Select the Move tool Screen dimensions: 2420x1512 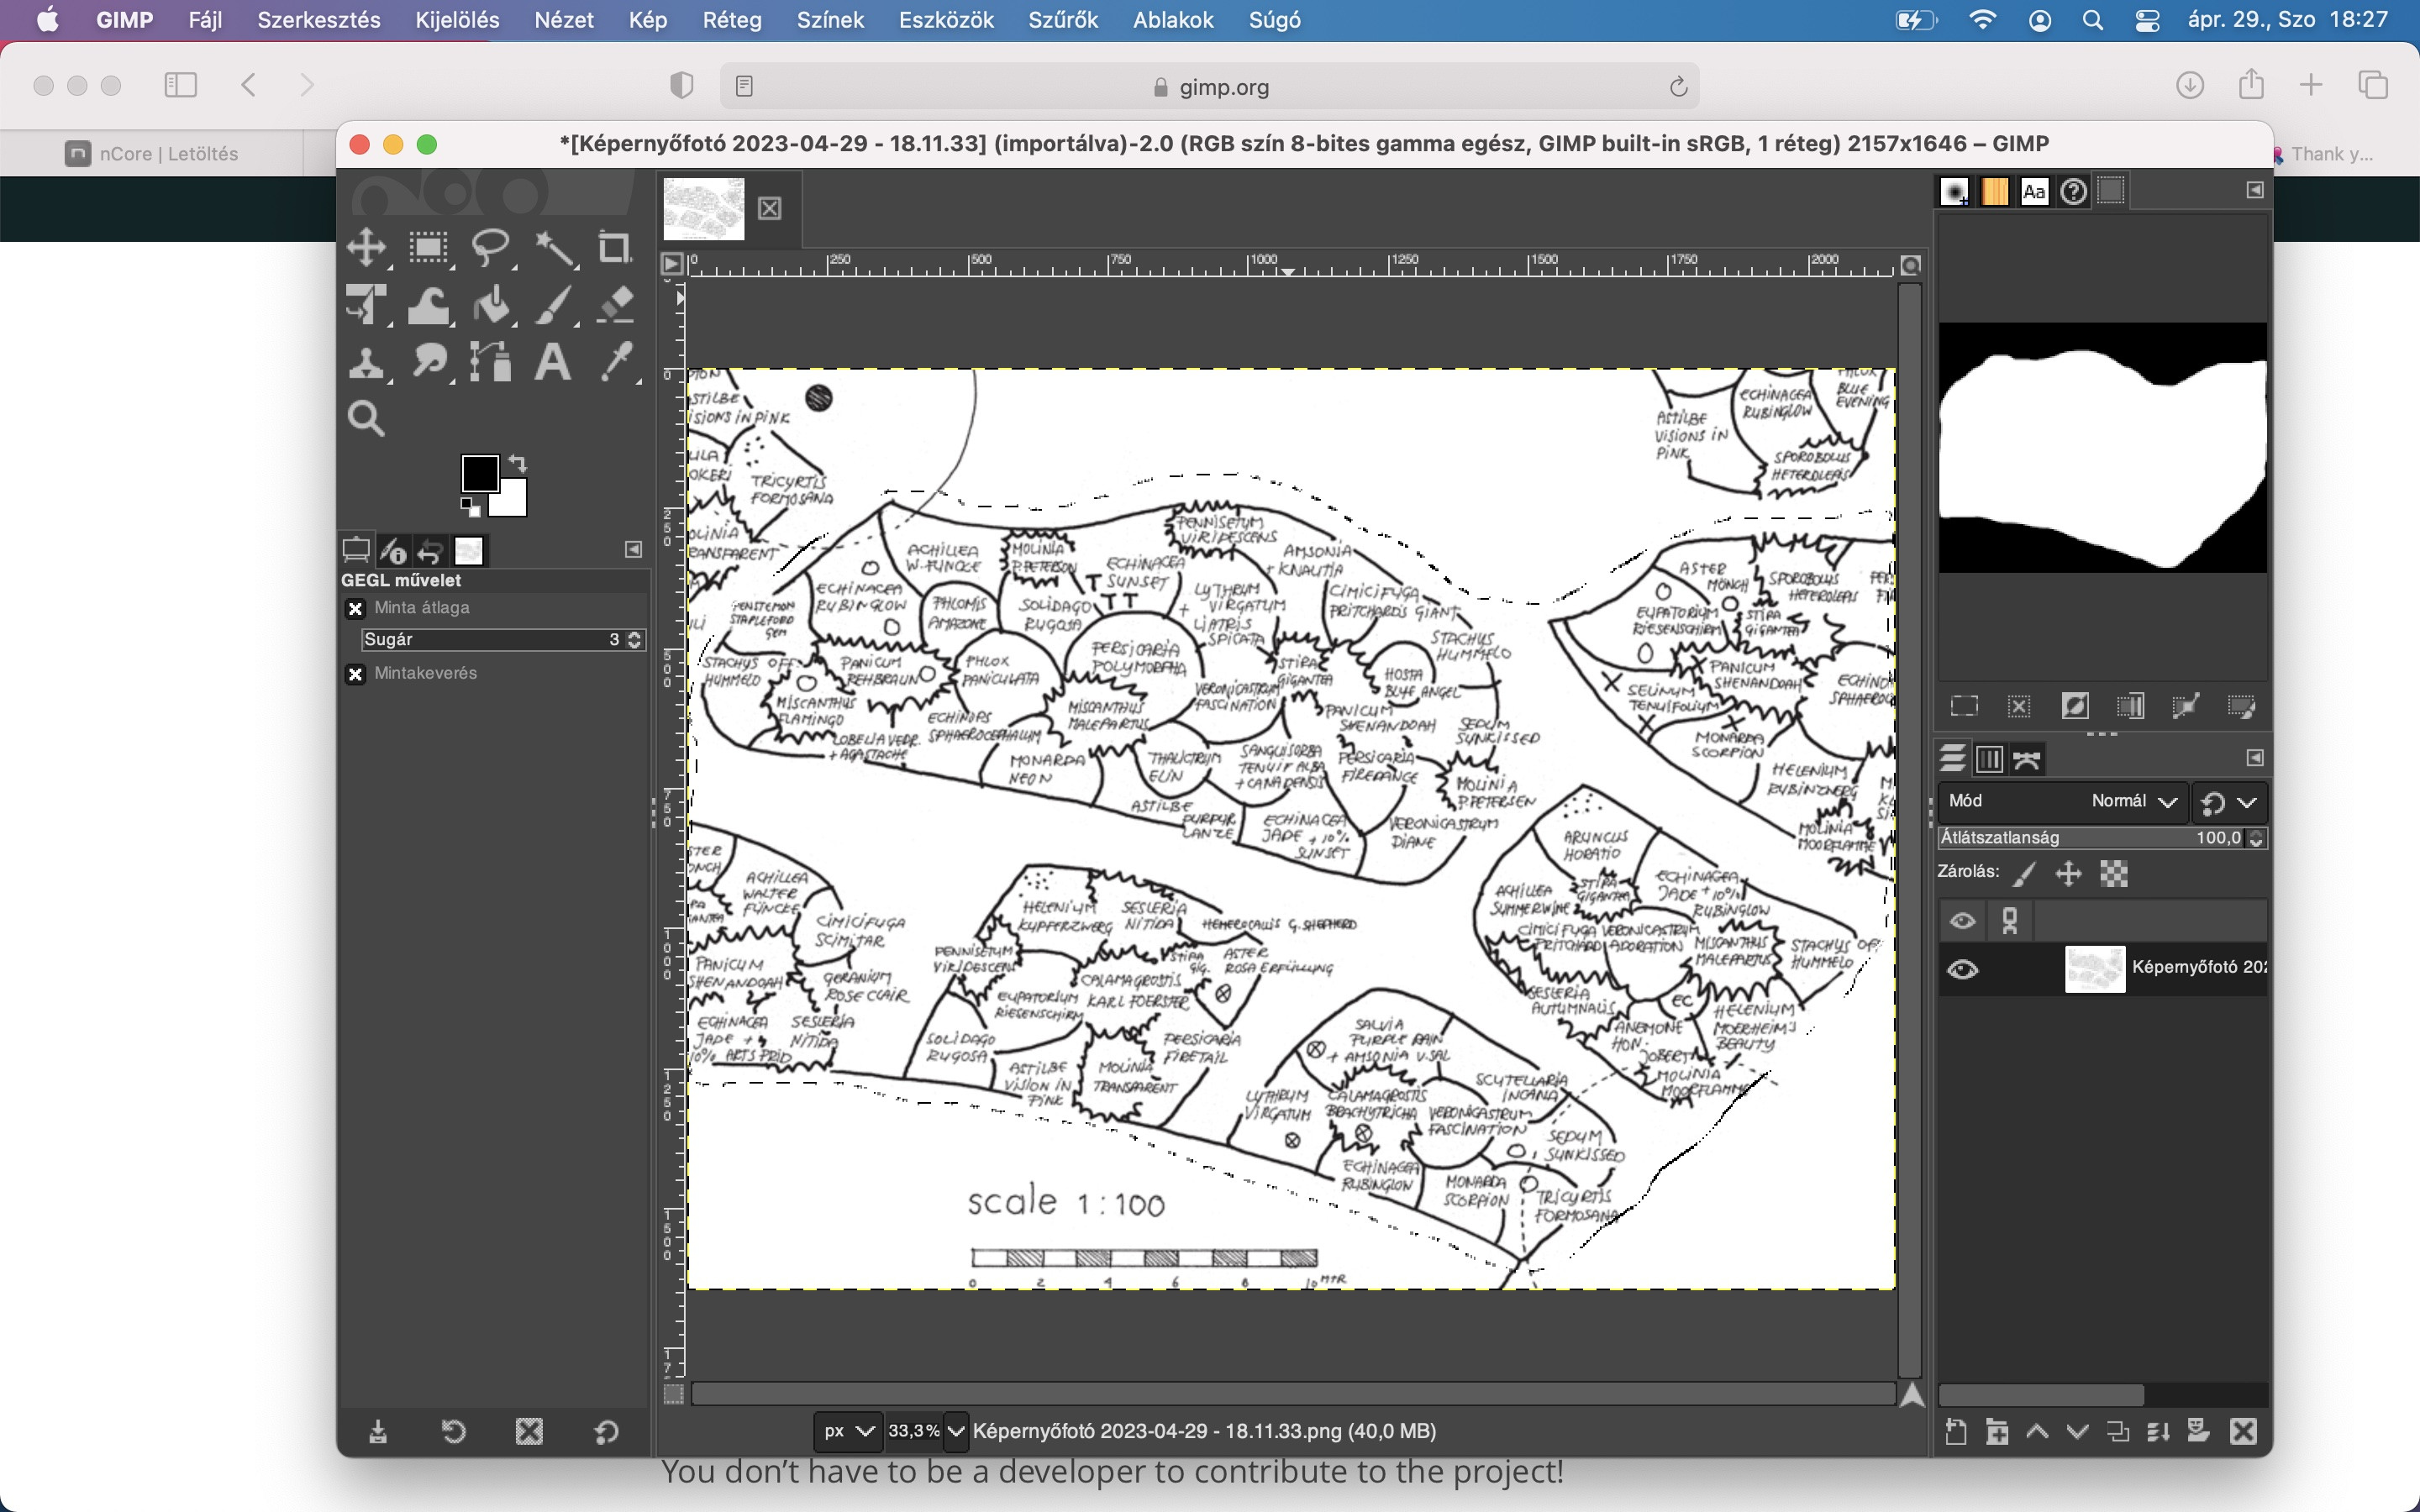click(366, 248)
